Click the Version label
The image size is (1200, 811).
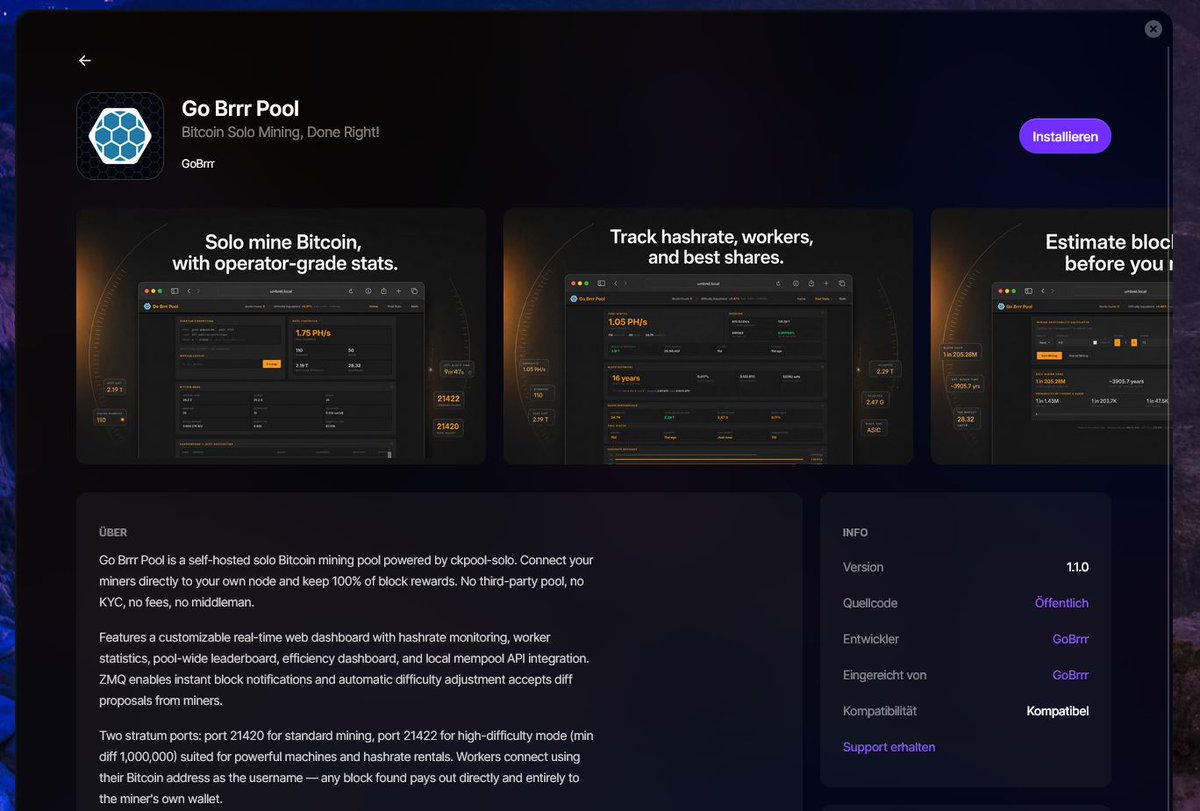863,567
